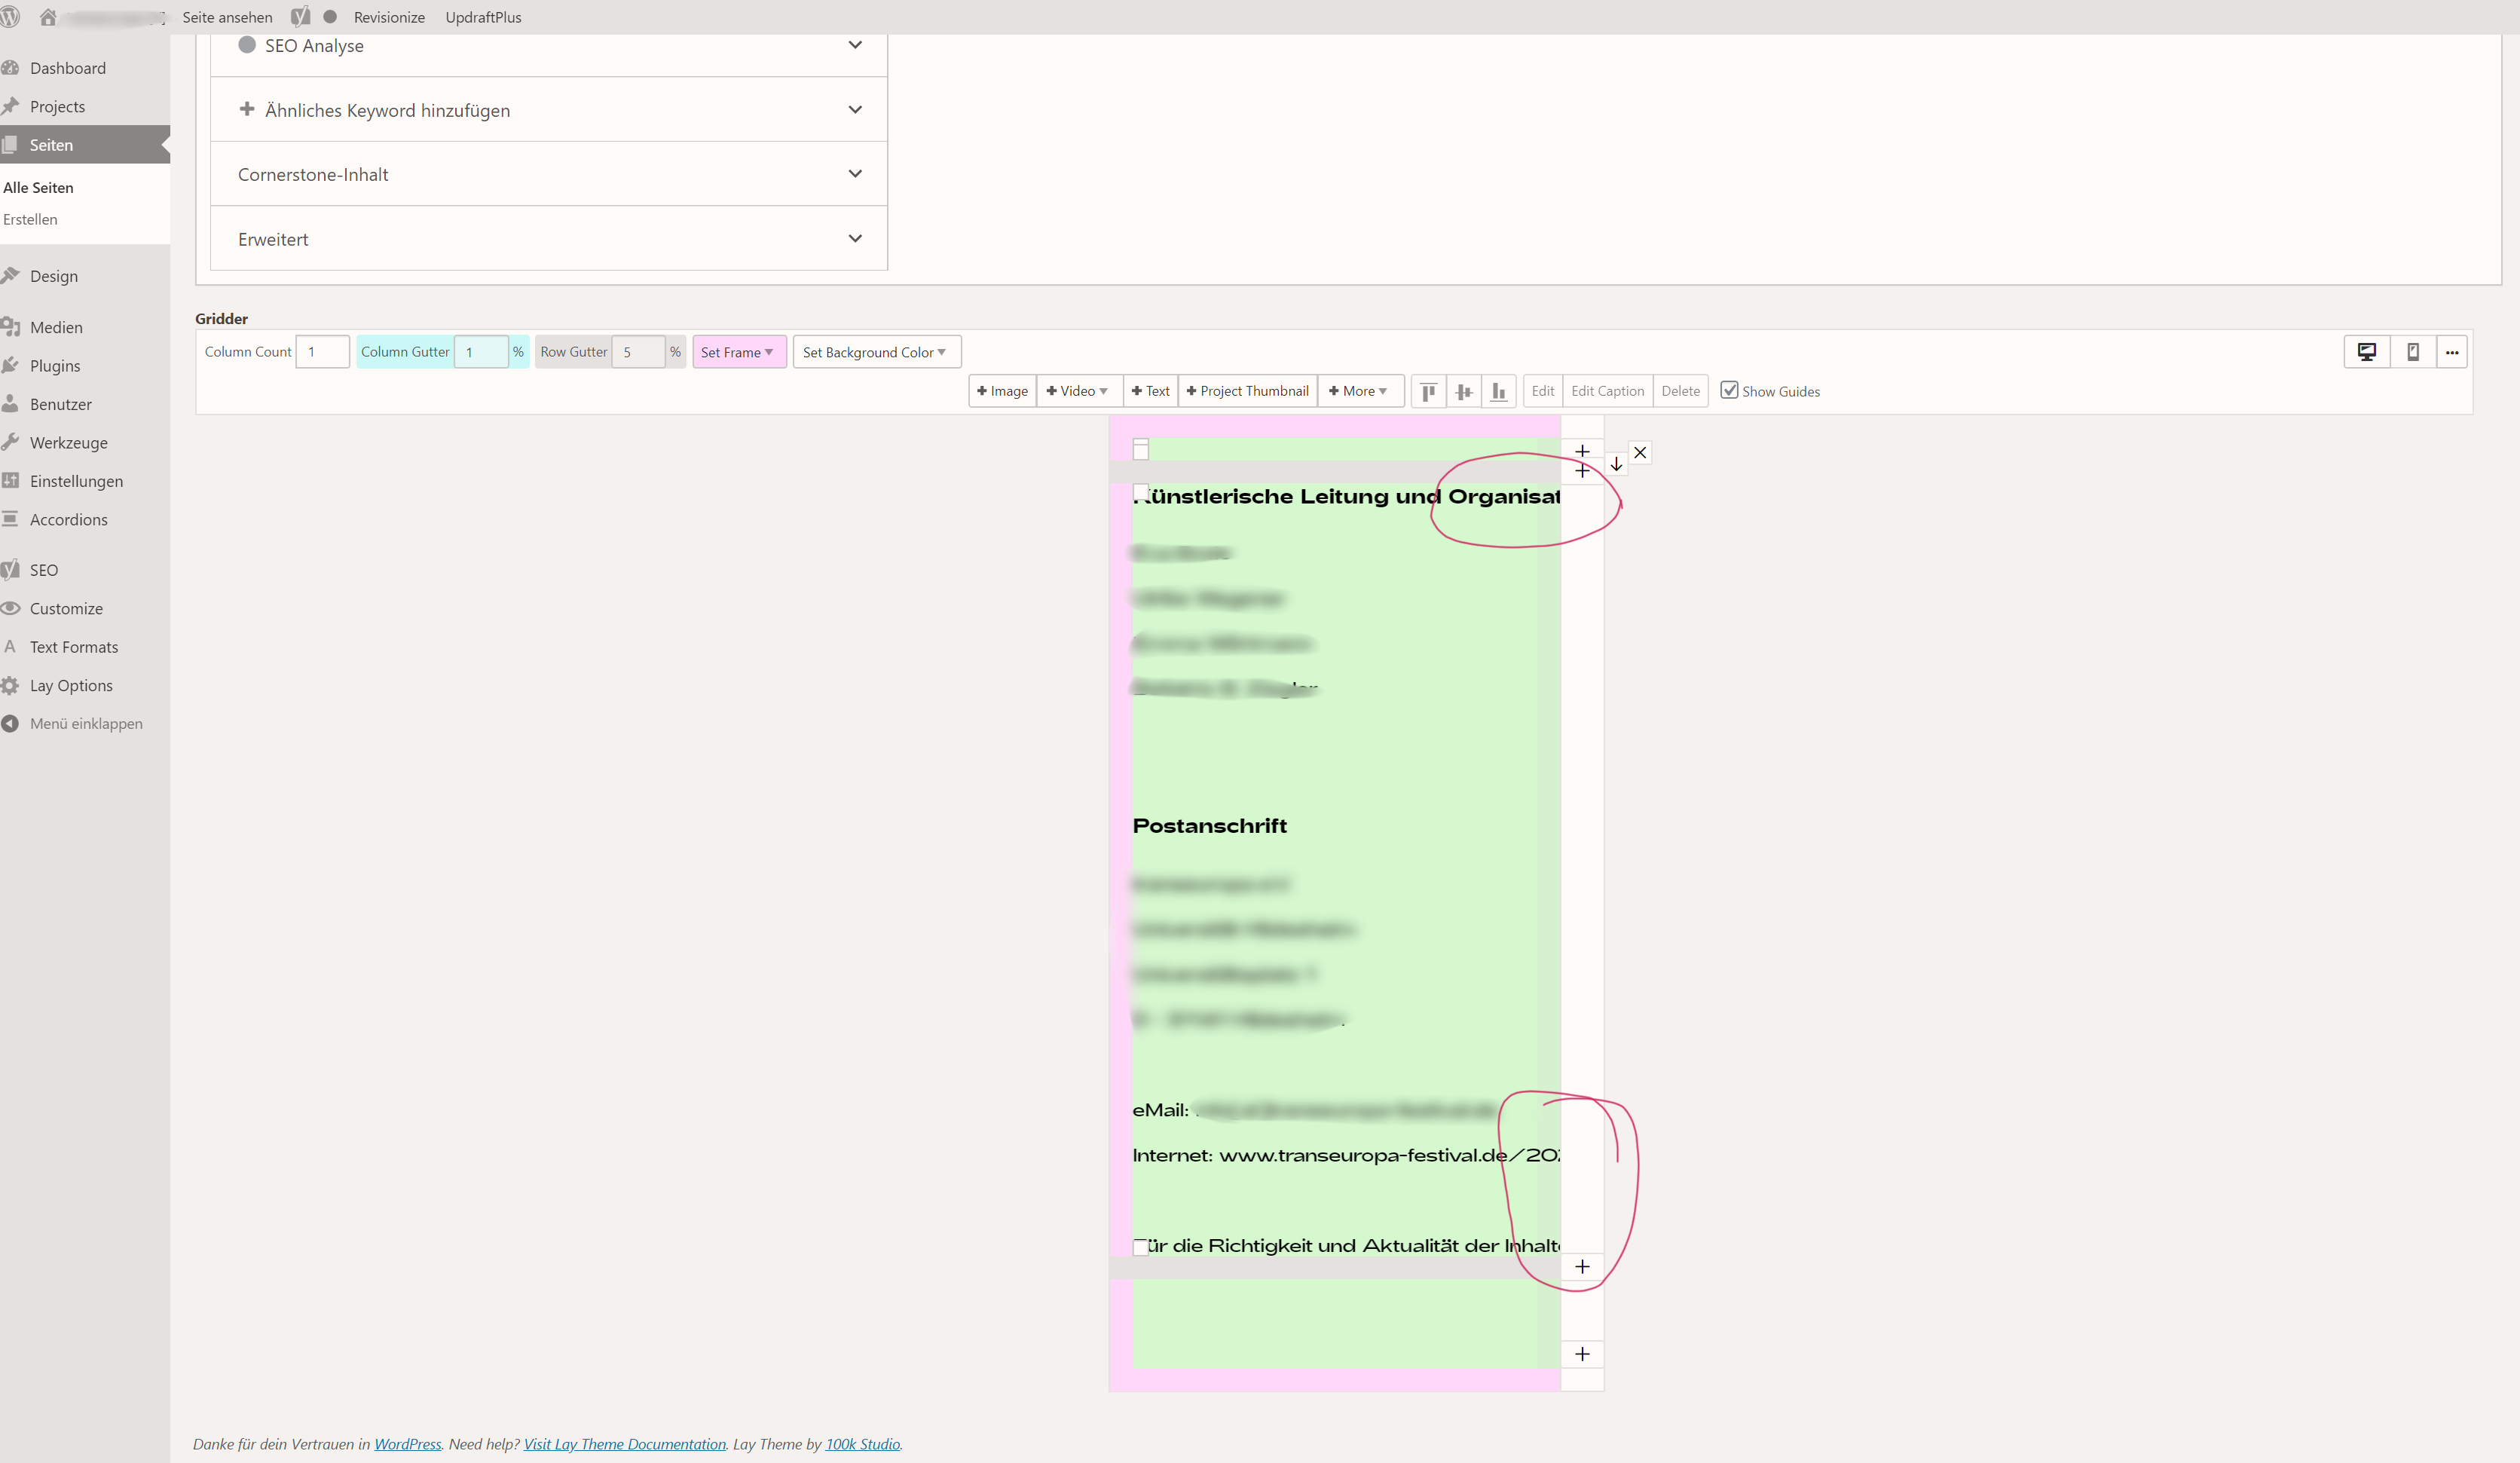Image resolution: width=2520 pixels, height=1463 pixels.
Task: Click the align top icon
Action: [1428, 391]
